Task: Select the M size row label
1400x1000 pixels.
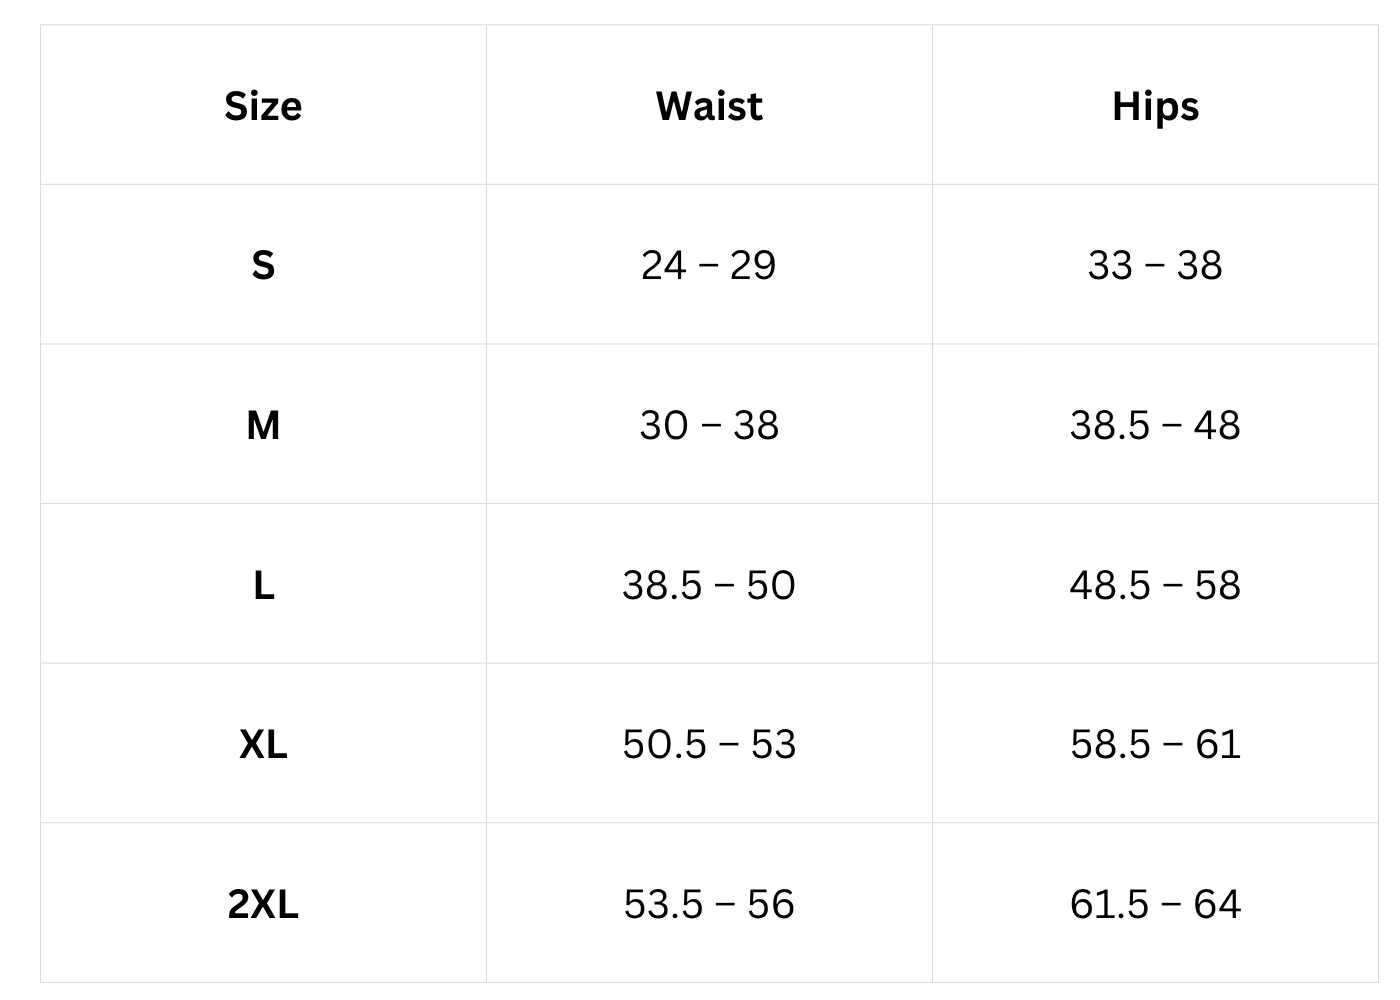Action: click(263, 425)
